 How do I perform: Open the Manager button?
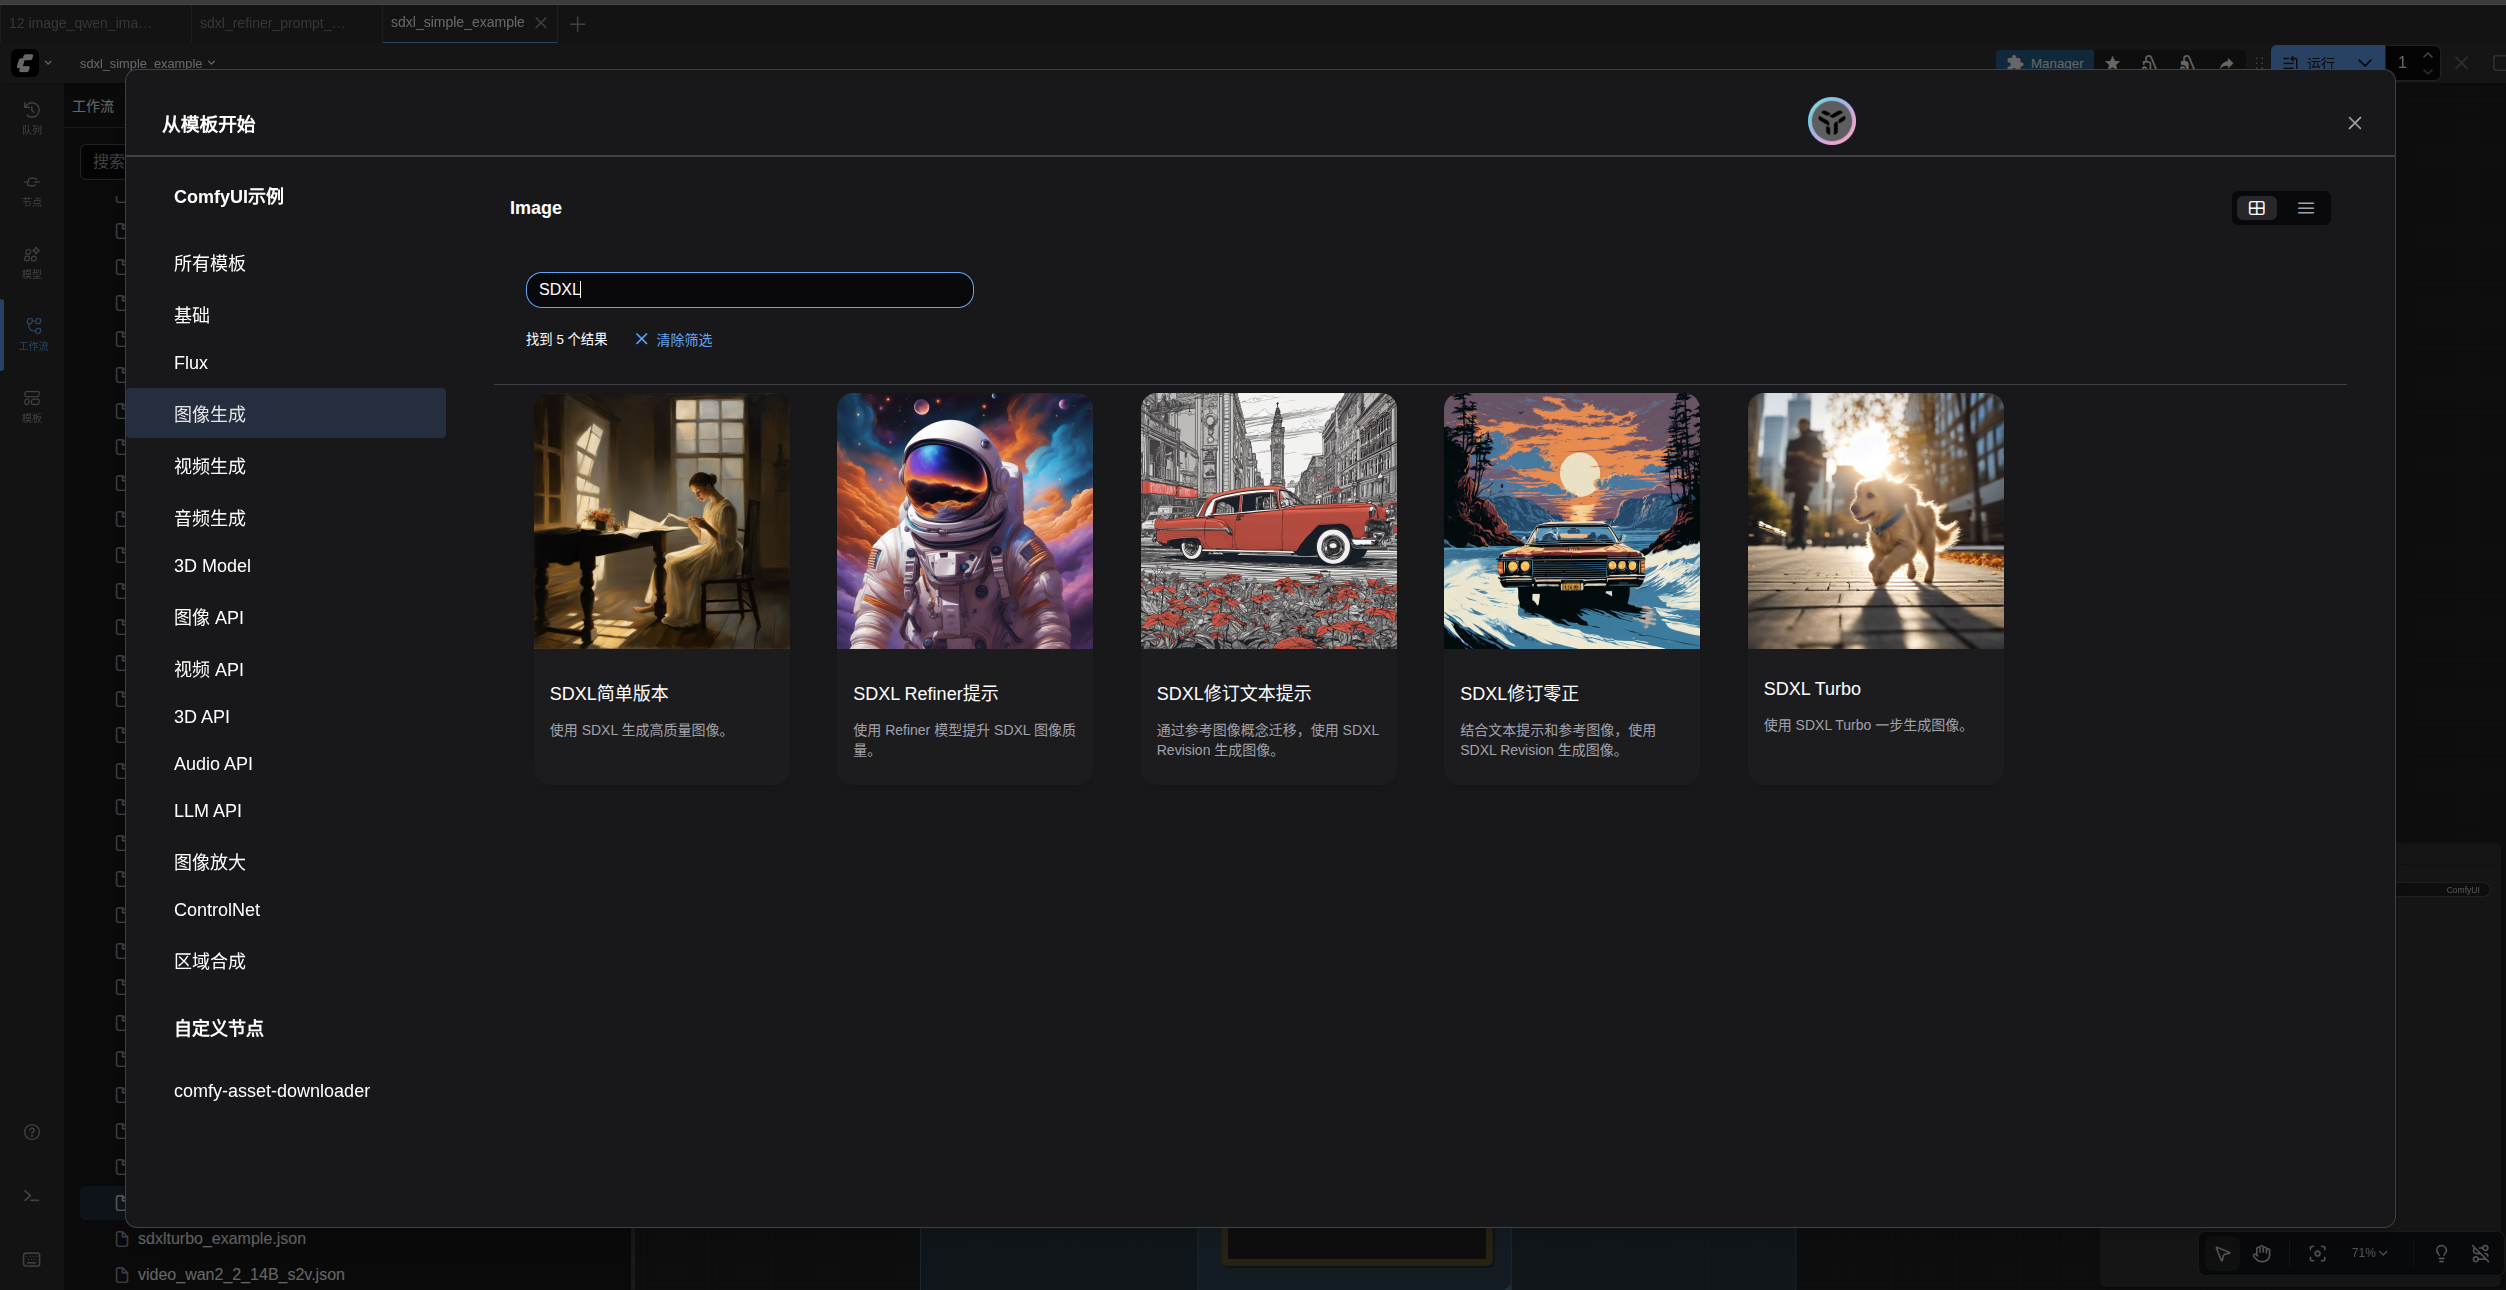point(2045,63)
